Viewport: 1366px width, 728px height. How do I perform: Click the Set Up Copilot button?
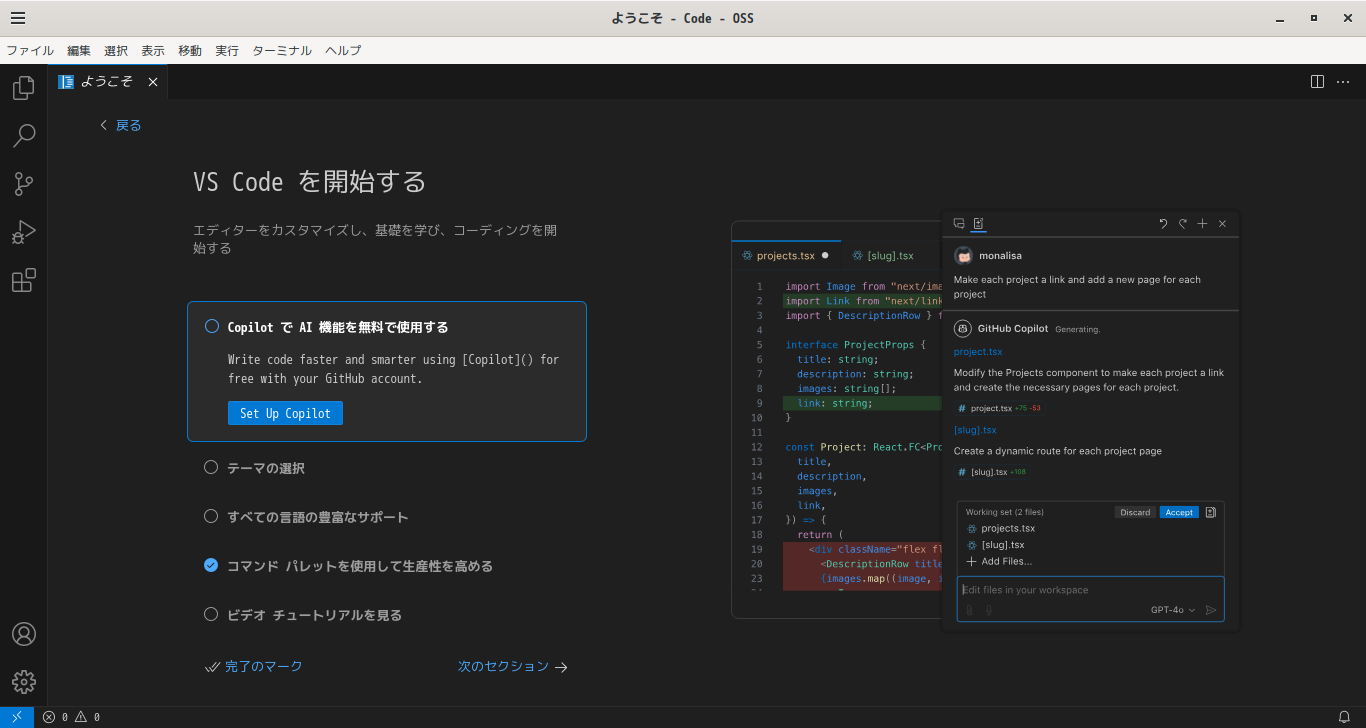coord(285,413)
